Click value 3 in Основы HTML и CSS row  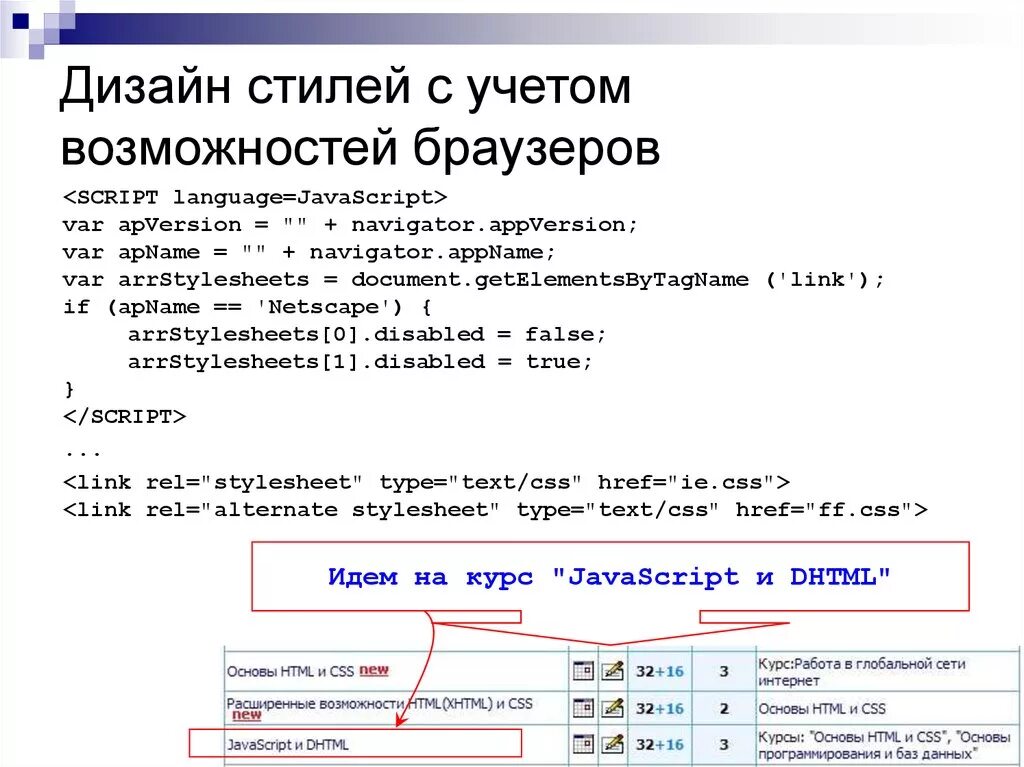pos(724,672)
